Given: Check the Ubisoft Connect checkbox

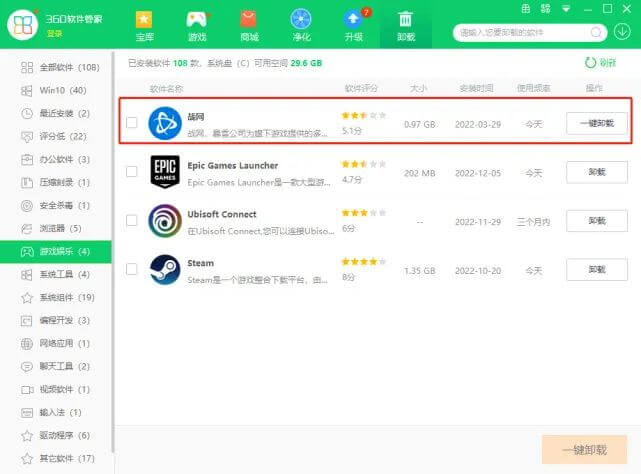Looking at the screenshot, I should (x=132, y=220).
